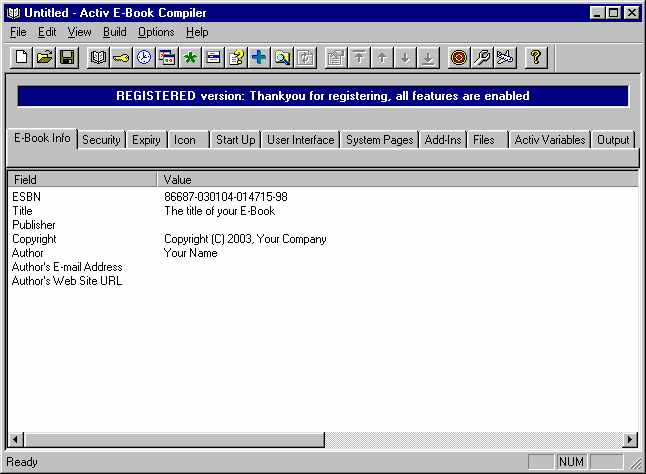
Task: Click the horizontal scrollbar left arrow
Action: pyautogui.click(x=16, y=440)
